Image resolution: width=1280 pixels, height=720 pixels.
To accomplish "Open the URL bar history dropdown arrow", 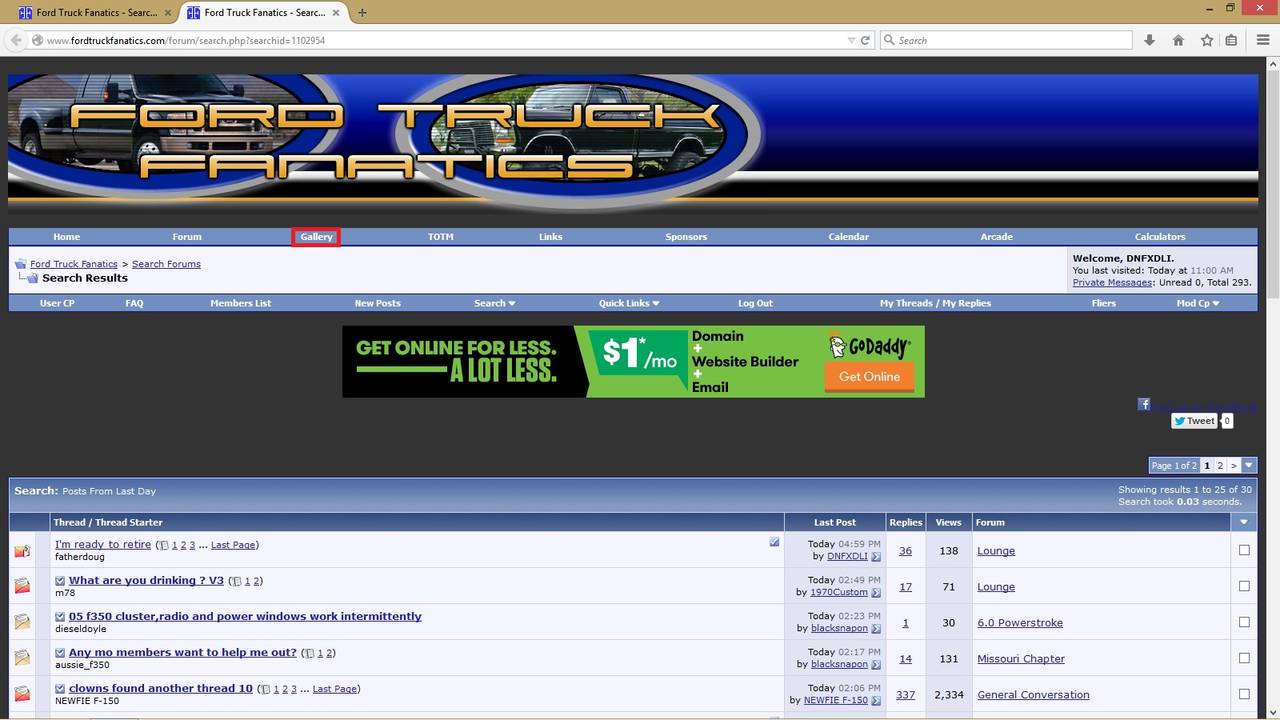I will (851, 40).
